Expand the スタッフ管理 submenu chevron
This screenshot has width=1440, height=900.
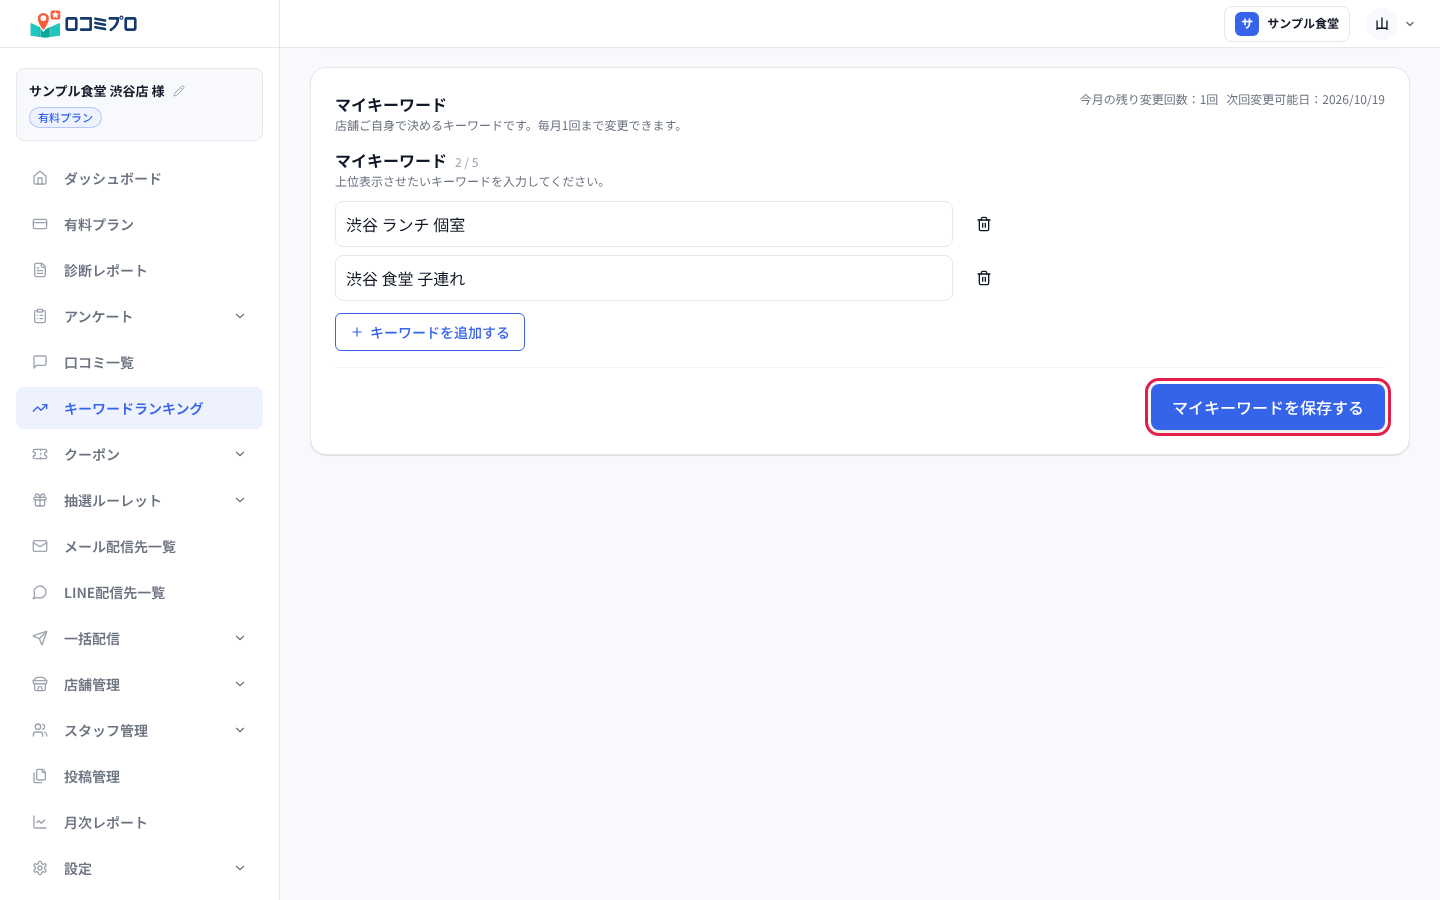(240, 730)
